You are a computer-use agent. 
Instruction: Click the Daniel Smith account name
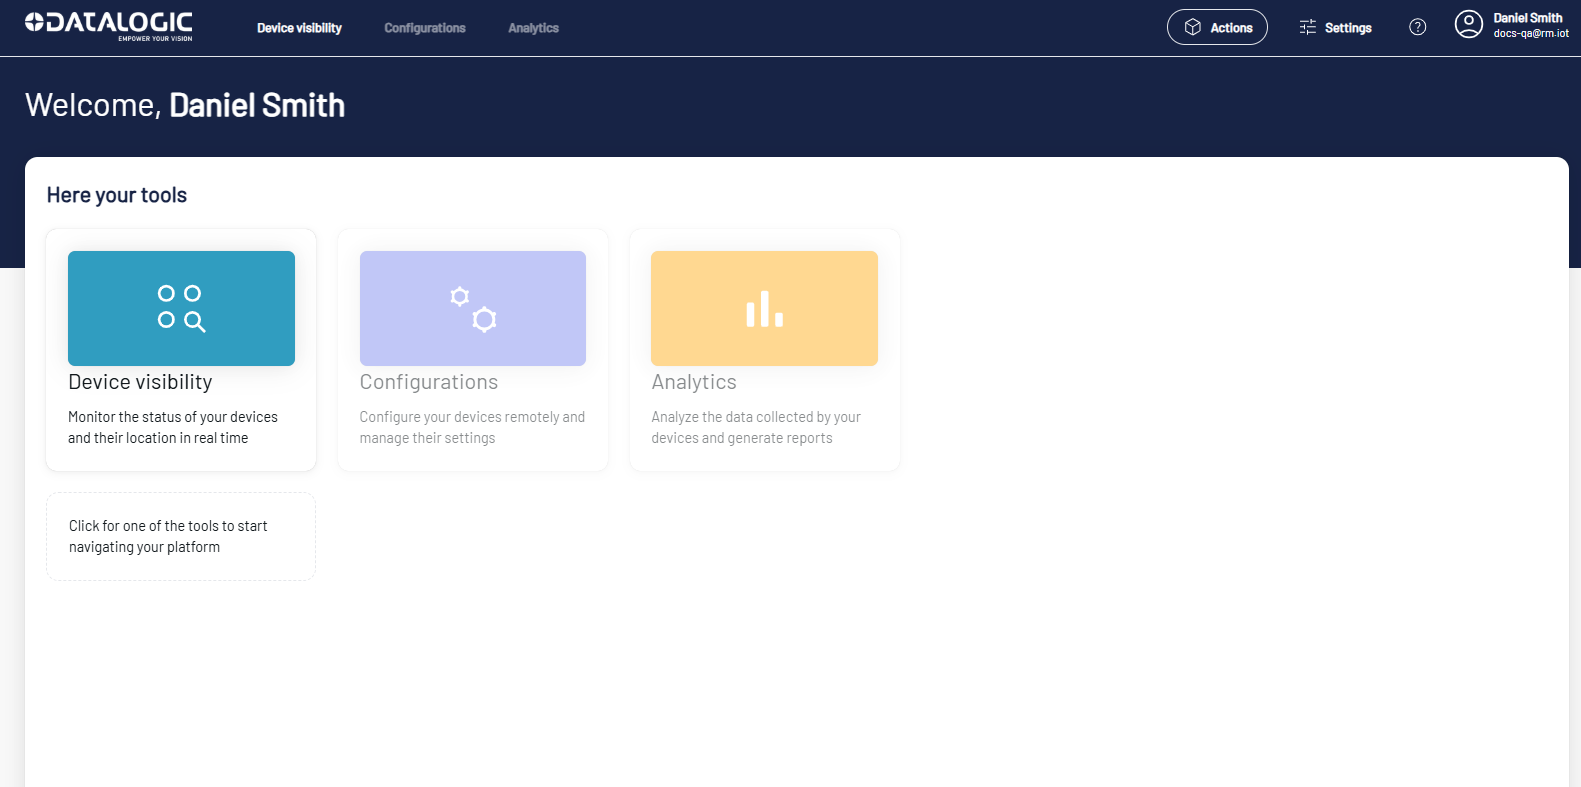(1527, 18)
